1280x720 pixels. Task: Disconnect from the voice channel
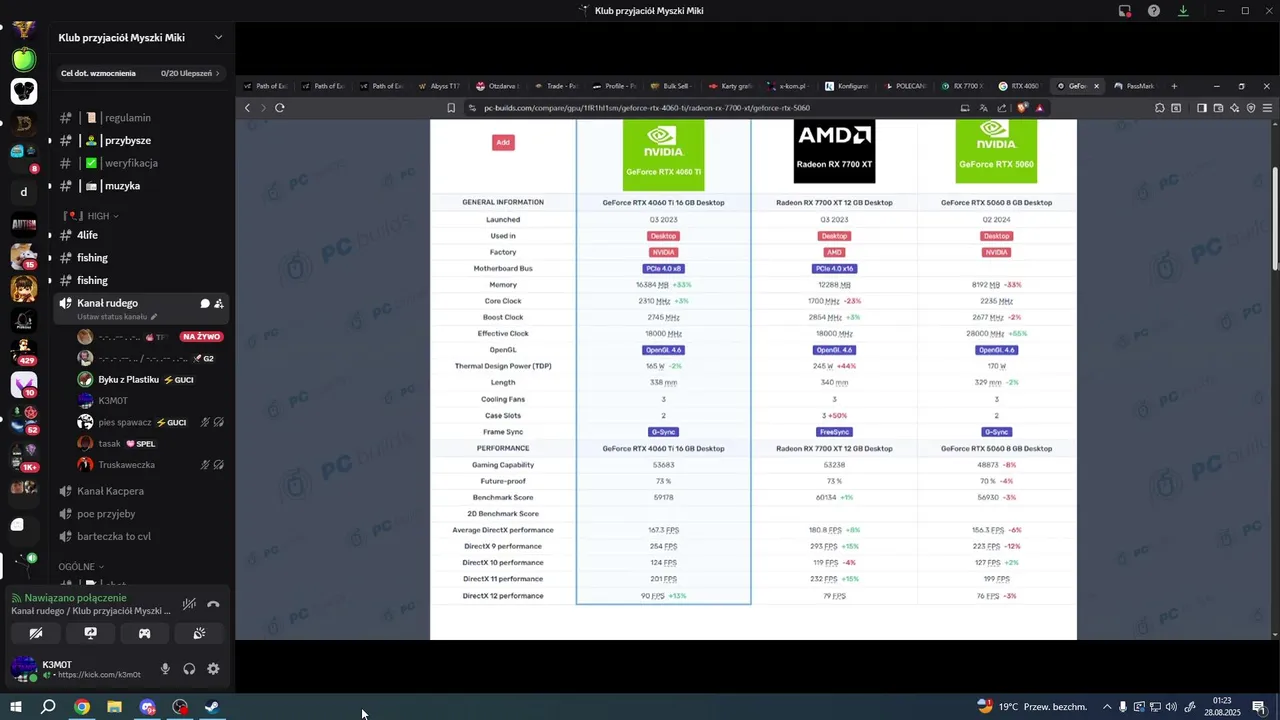click(x=213, y=604)
